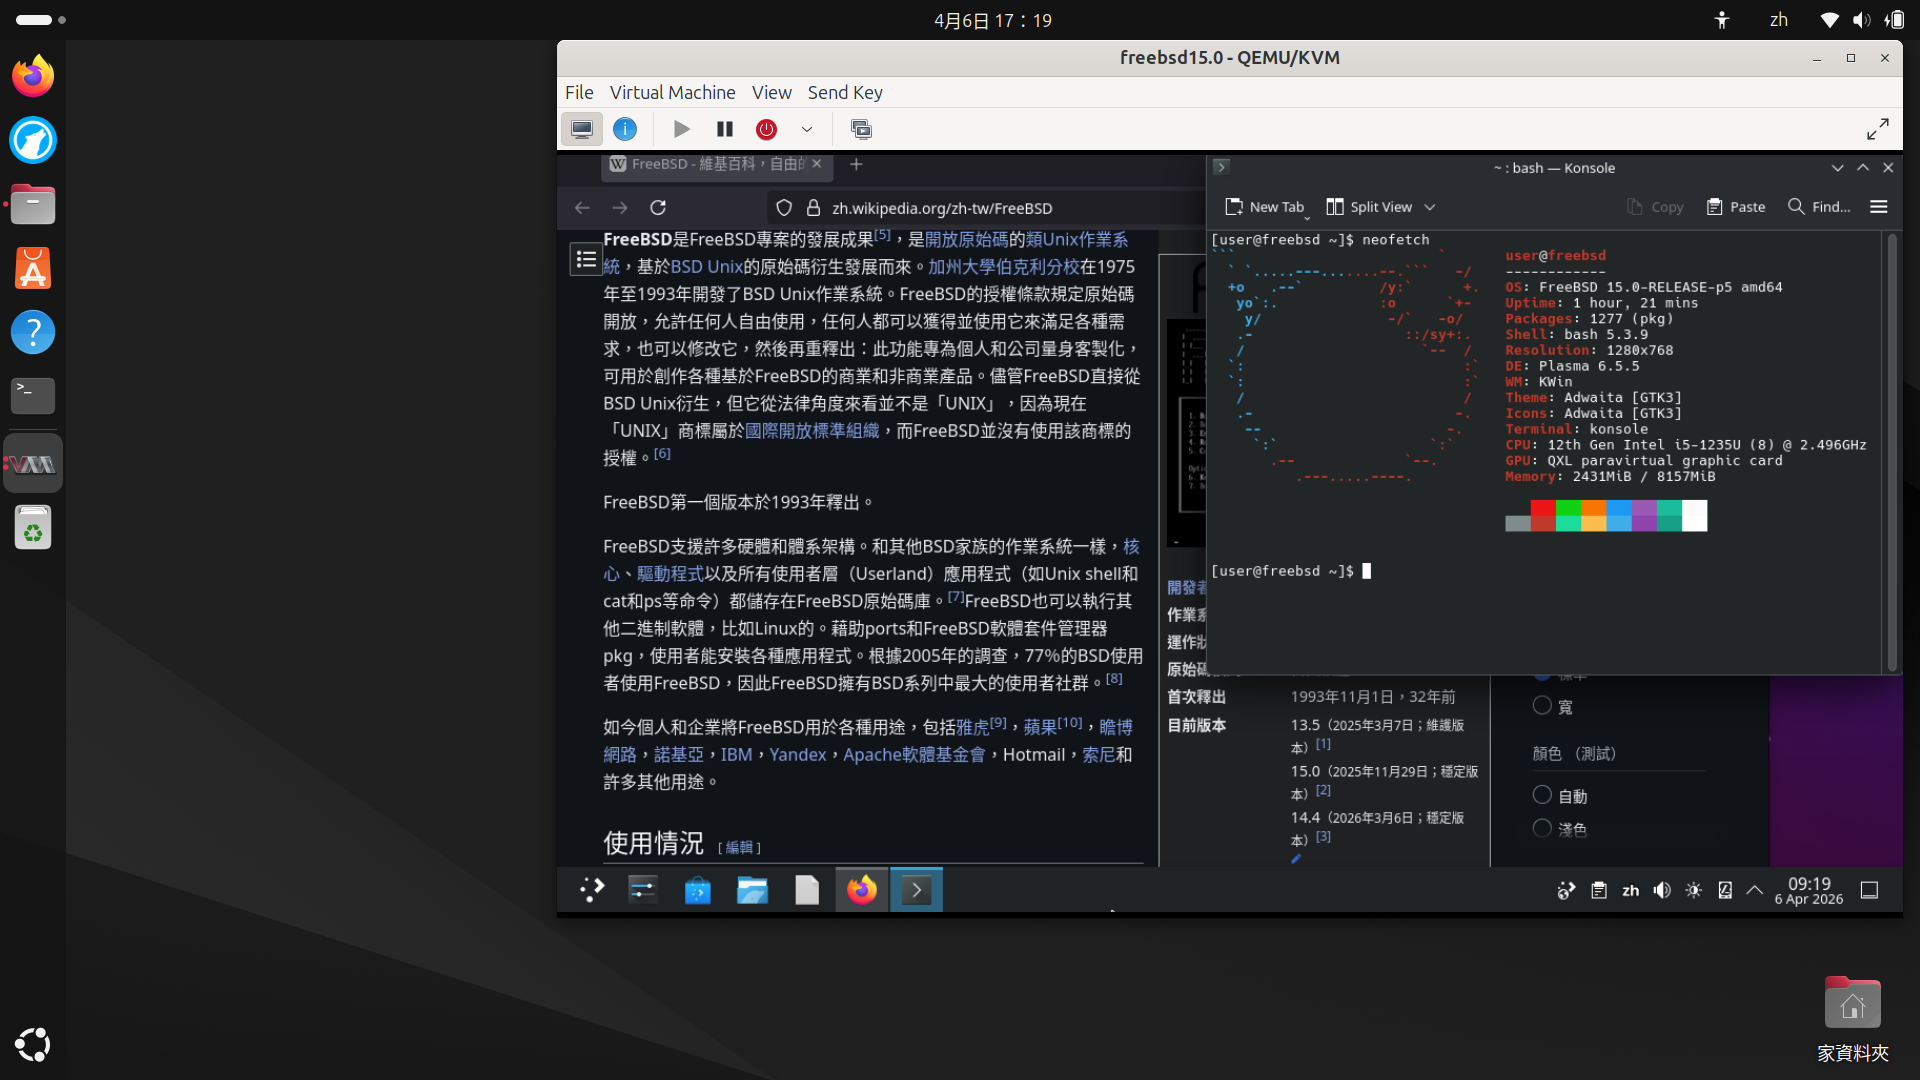Viewport: 1920px width, 1080px height.
Task: Open the Virtual Machine menu
Action: click(672, 92)
